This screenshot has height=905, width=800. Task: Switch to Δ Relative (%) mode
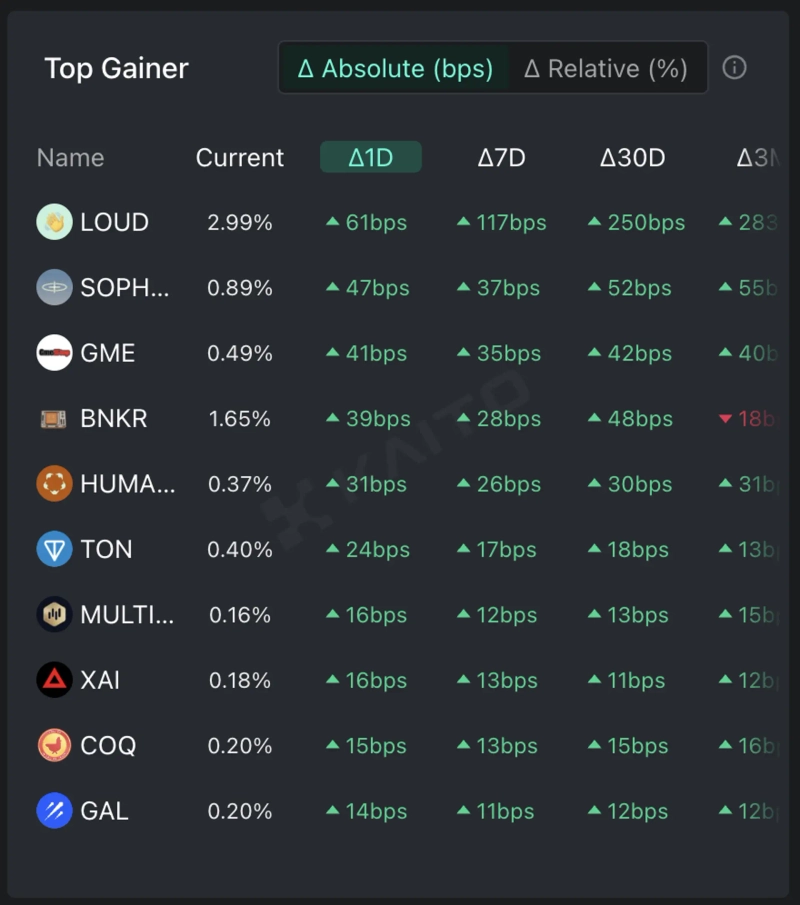606,69
